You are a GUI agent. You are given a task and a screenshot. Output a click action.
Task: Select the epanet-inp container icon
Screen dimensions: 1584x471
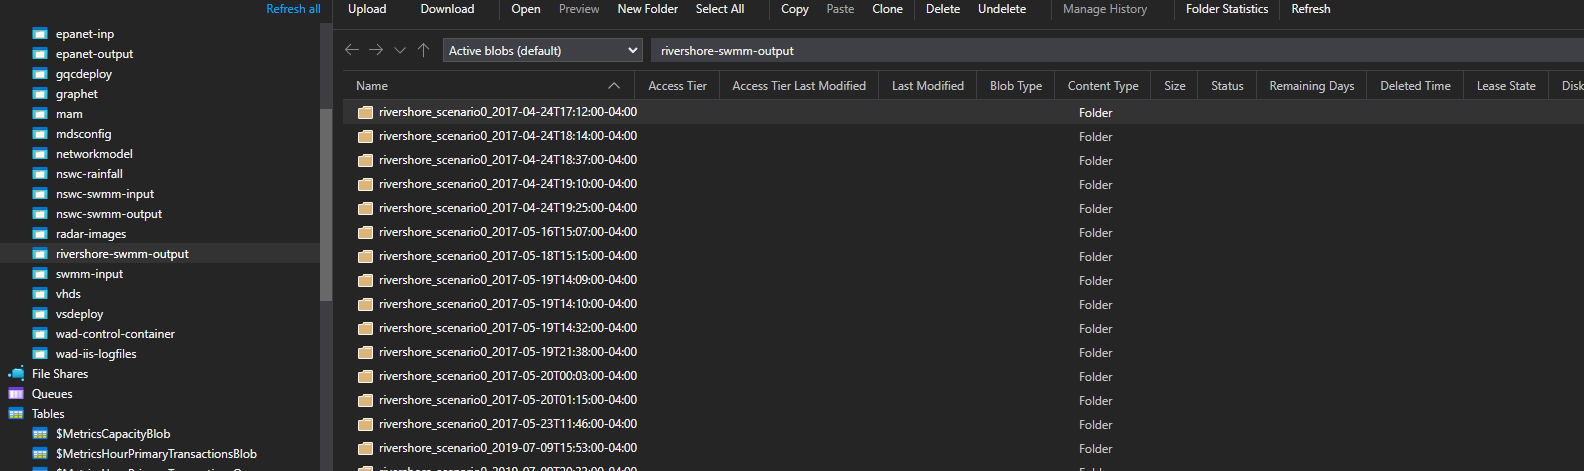pos(40,34)
